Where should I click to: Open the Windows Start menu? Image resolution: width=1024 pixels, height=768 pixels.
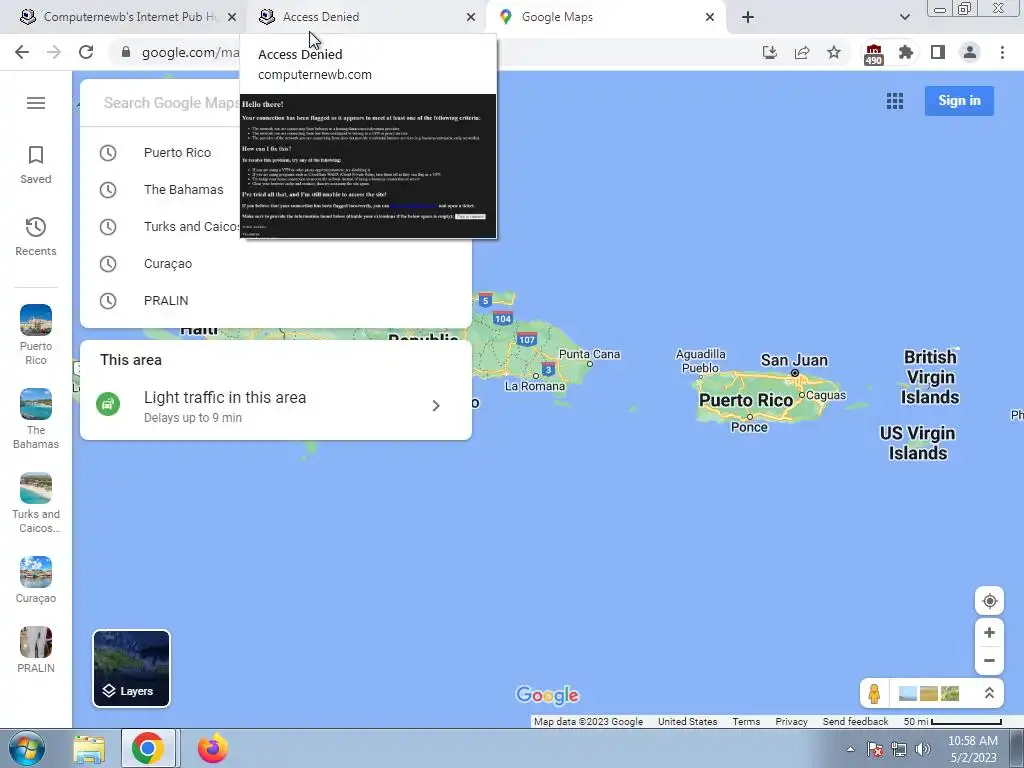point(26,749)
